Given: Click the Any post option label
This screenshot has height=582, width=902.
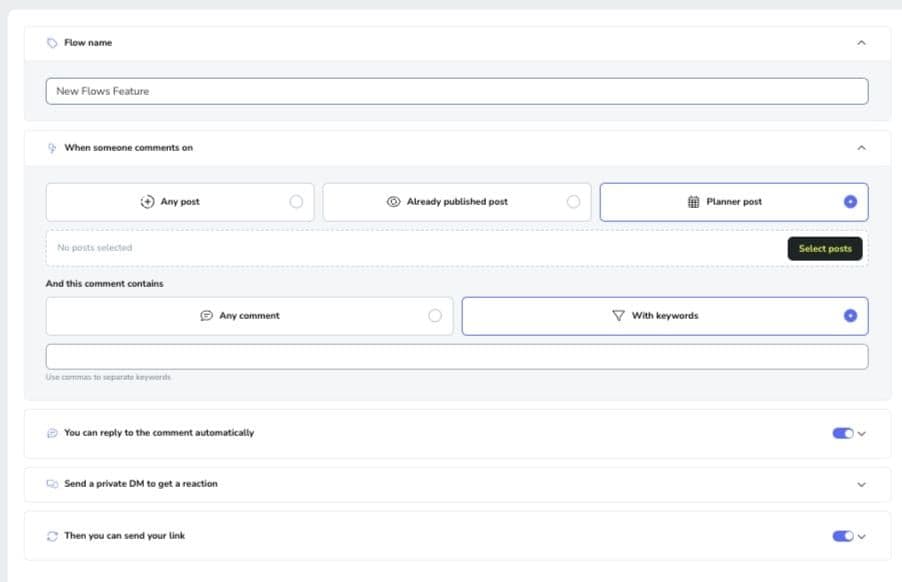Looking at the screenshot, I should pos(180,202).
